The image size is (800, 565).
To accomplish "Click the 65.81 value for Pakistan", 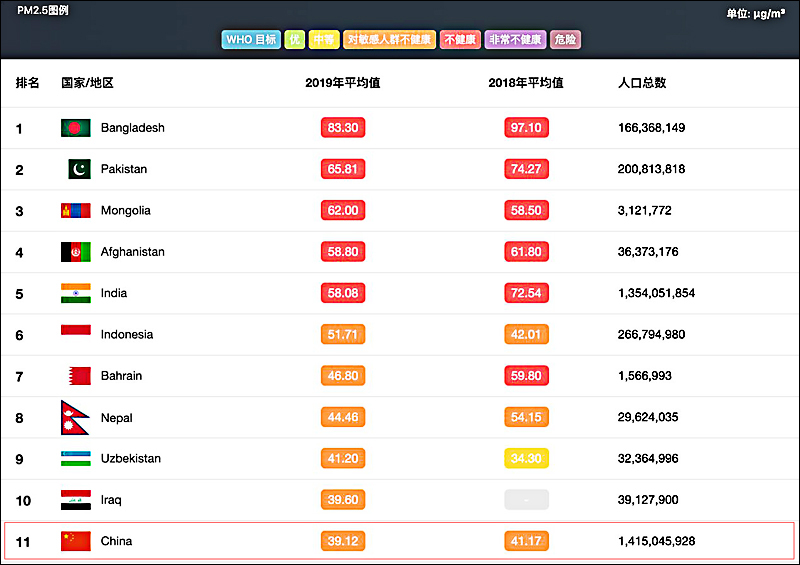I will click(343, 169).
